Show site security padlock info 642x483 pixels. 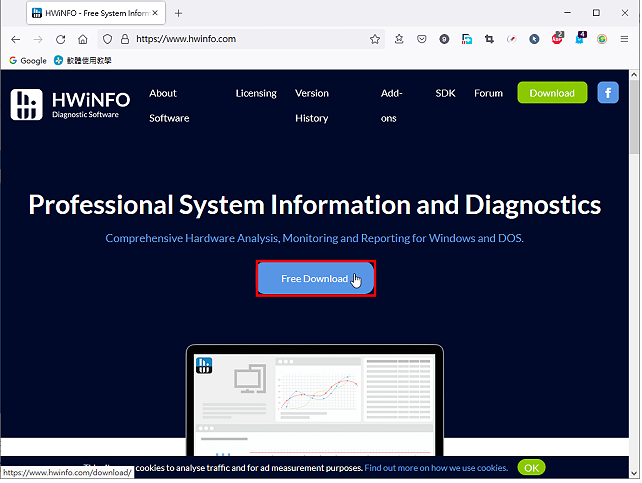[x=125, y=39]
